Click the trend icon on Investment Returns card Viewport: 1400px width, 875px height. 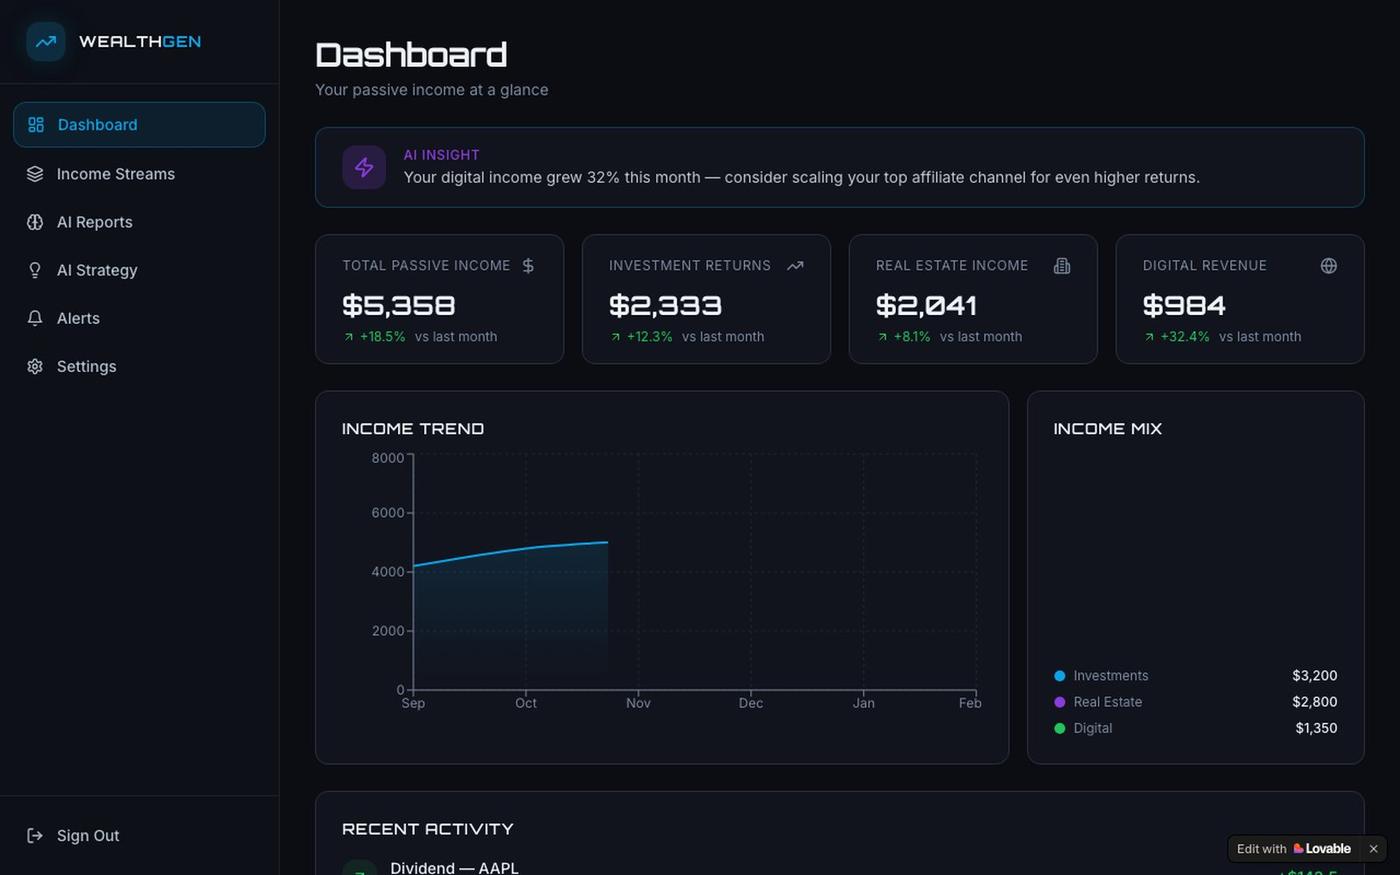click(x=795, y=265)
